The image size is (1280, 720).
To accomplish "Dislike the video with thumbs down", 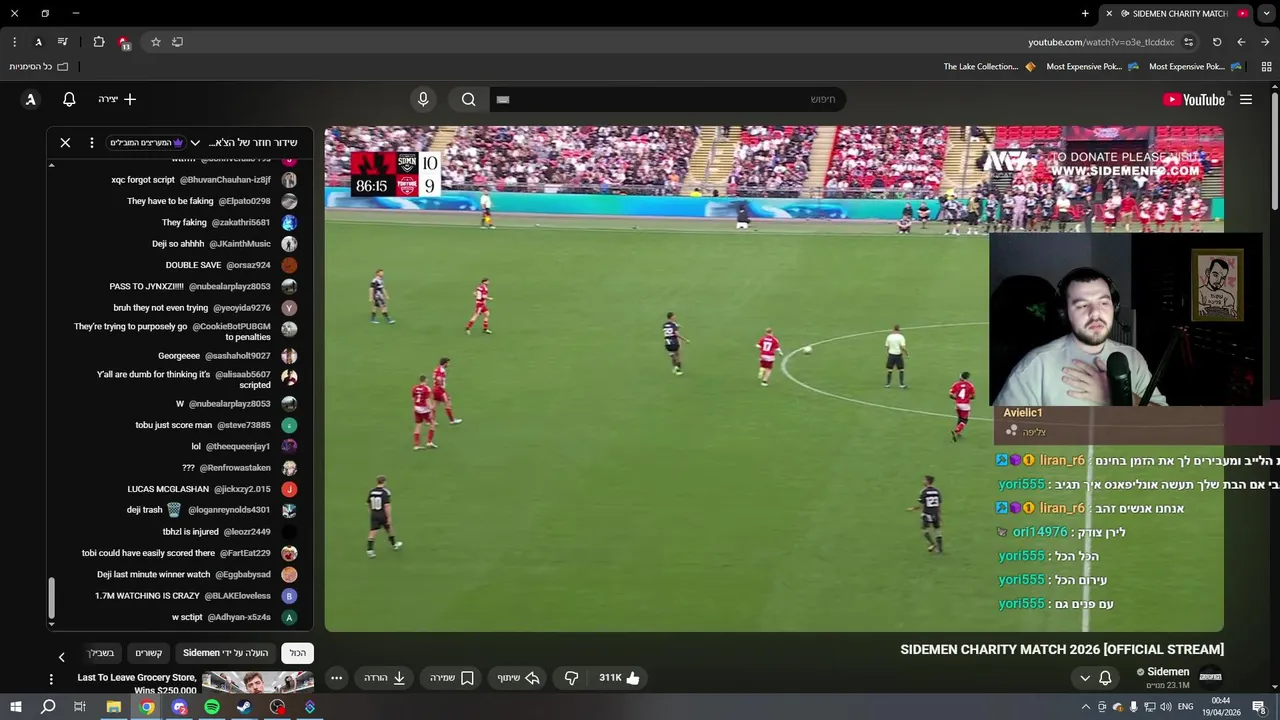I will [x=571, y=678].
